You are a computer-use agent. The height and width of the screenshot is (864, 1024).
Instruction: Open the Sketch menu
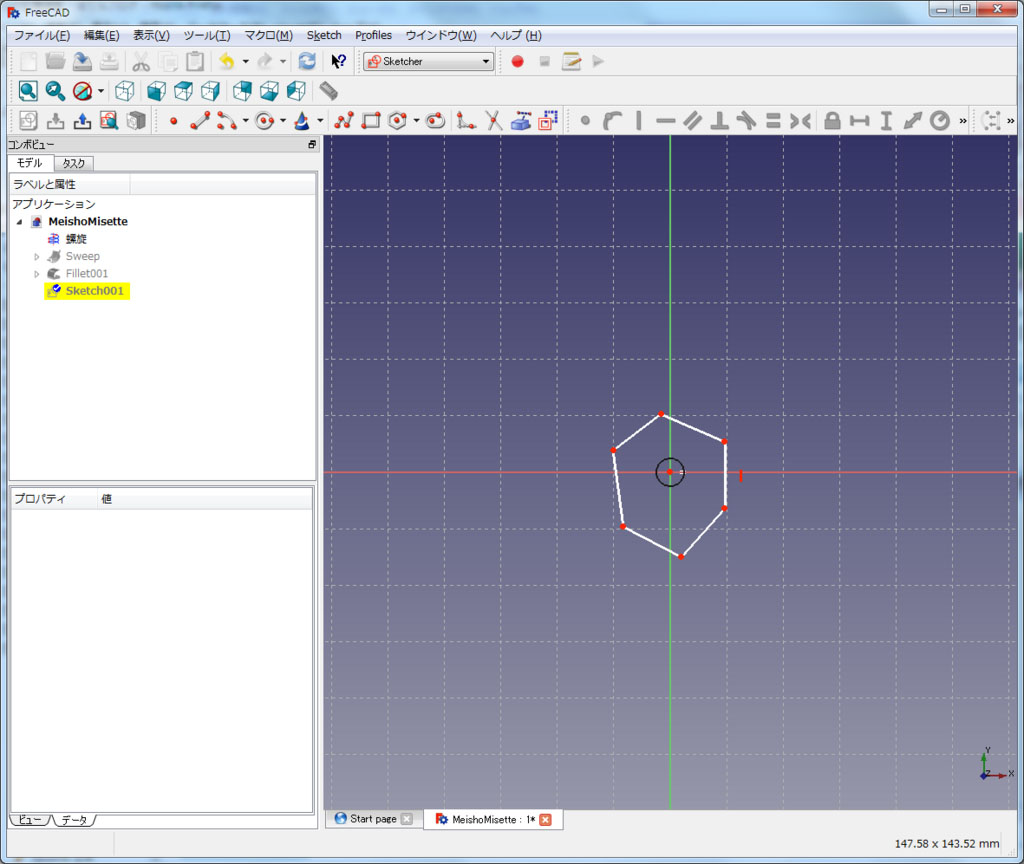(x=324, y=35)
